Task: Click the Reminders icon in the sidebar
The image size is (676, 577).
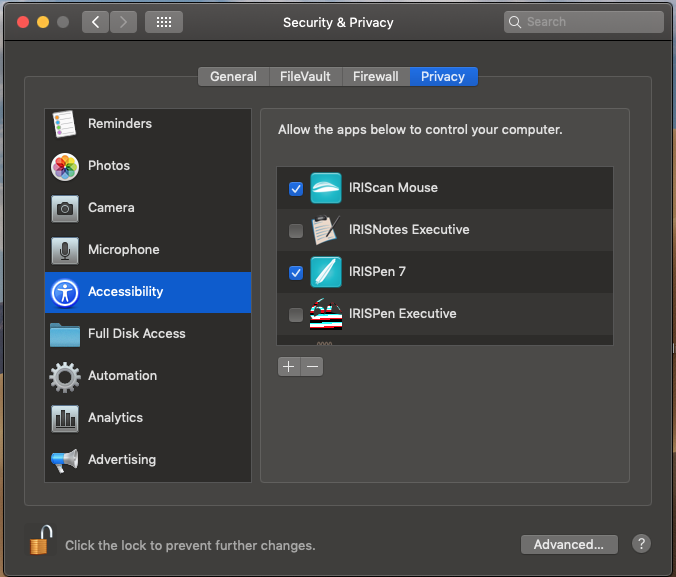Action: 65,124
